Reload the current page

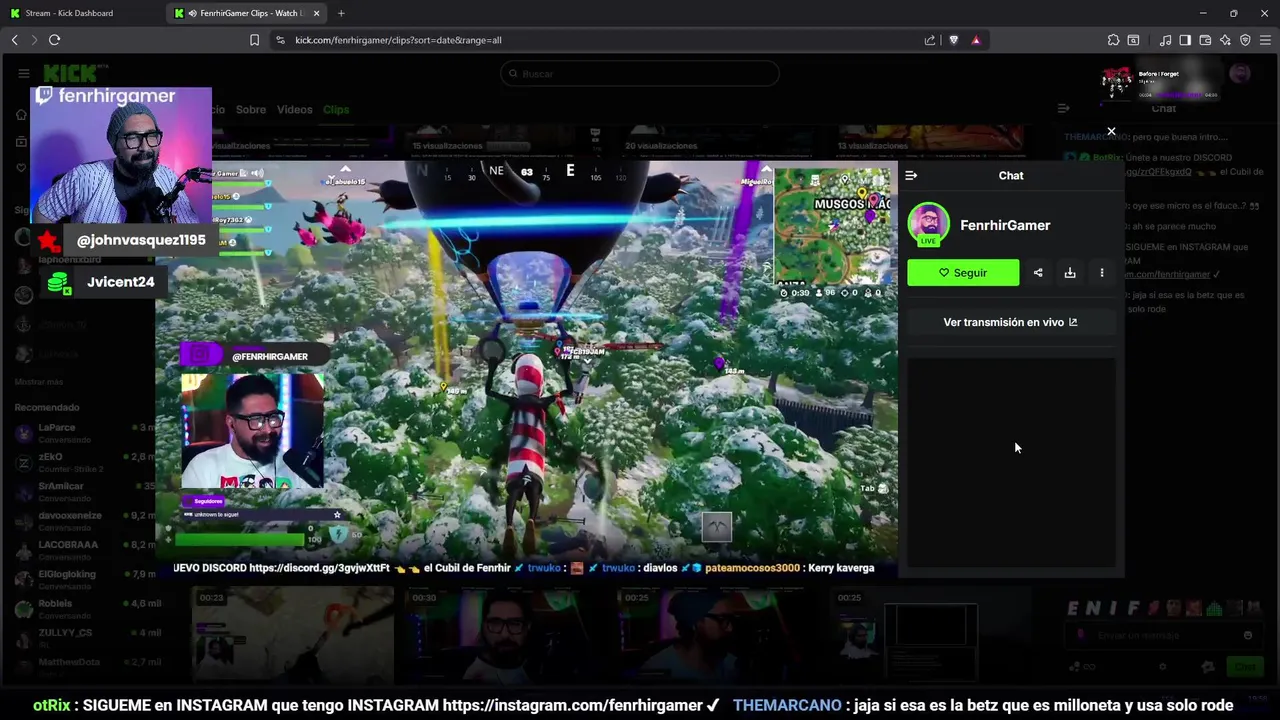click(x=54, y=40)
